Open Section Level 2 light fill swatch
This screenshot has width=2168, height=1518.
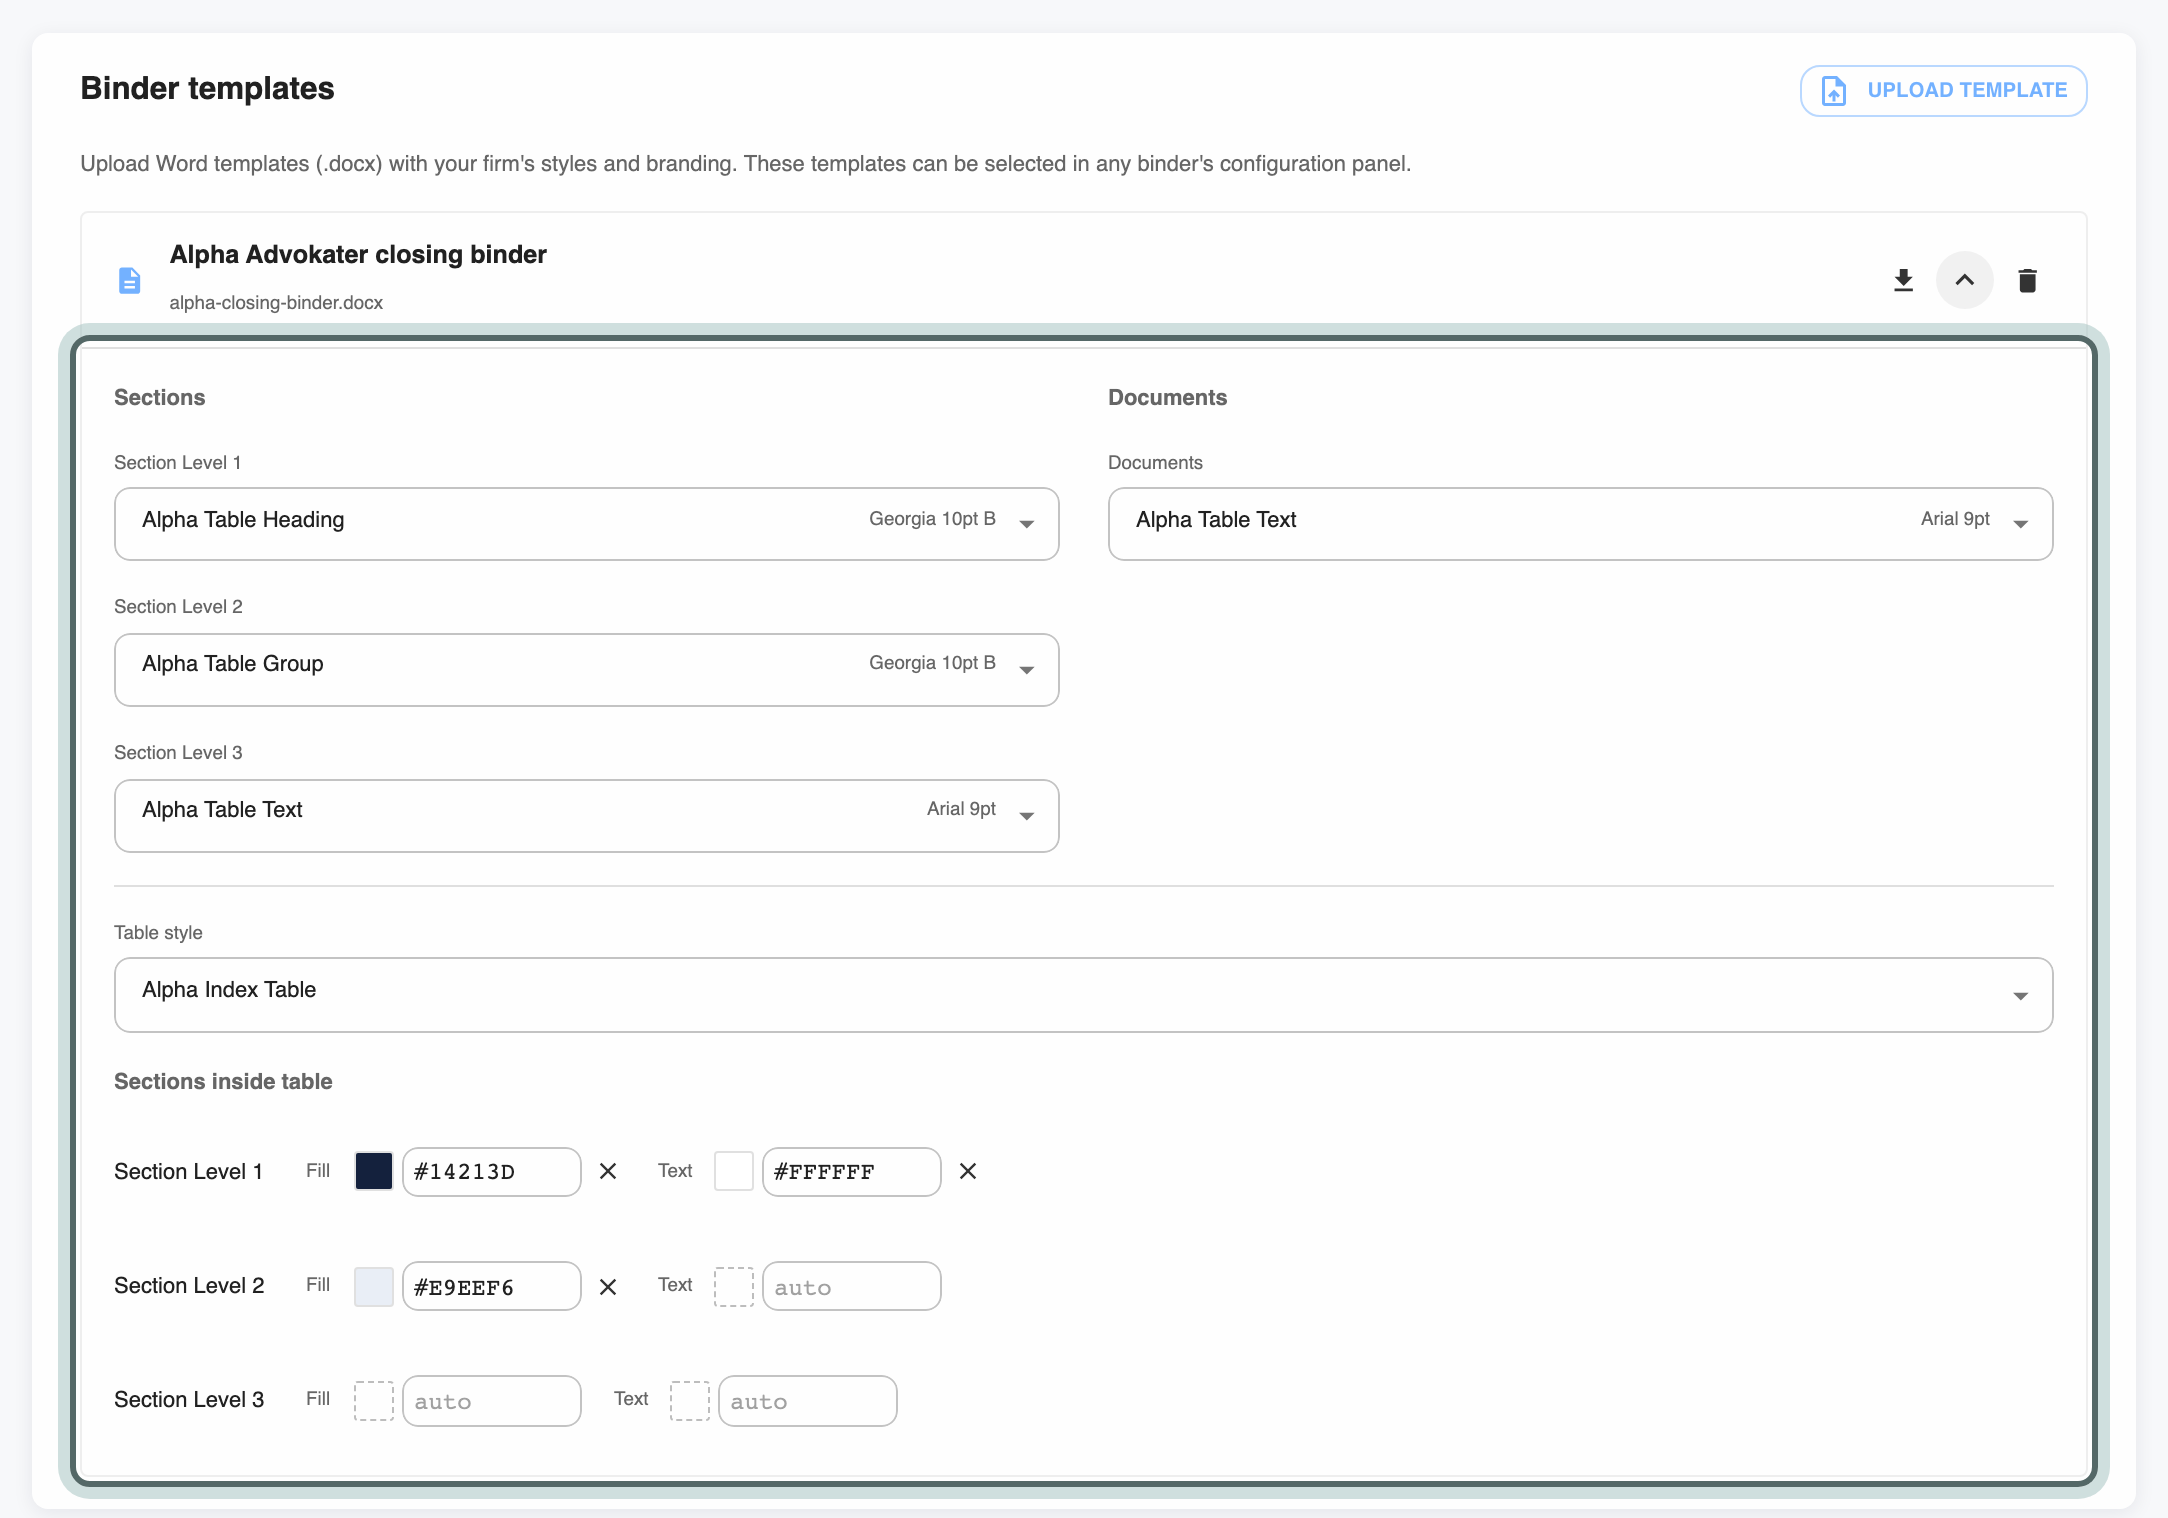tap(374, 1287)
